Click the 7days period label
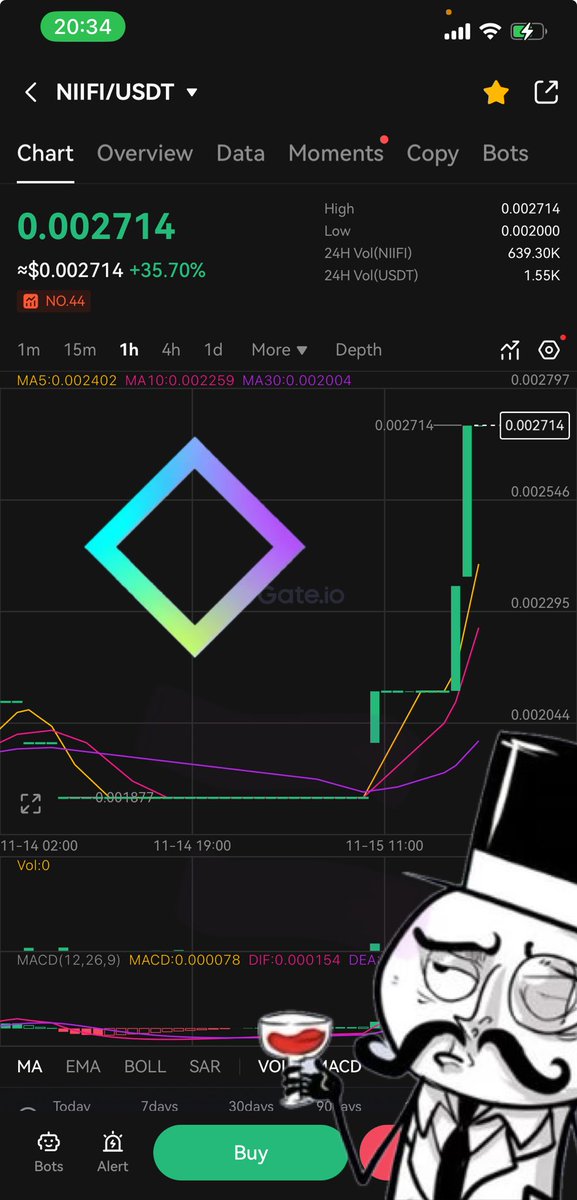This screenshot has height=1200, width=577. click(161, 1106)
